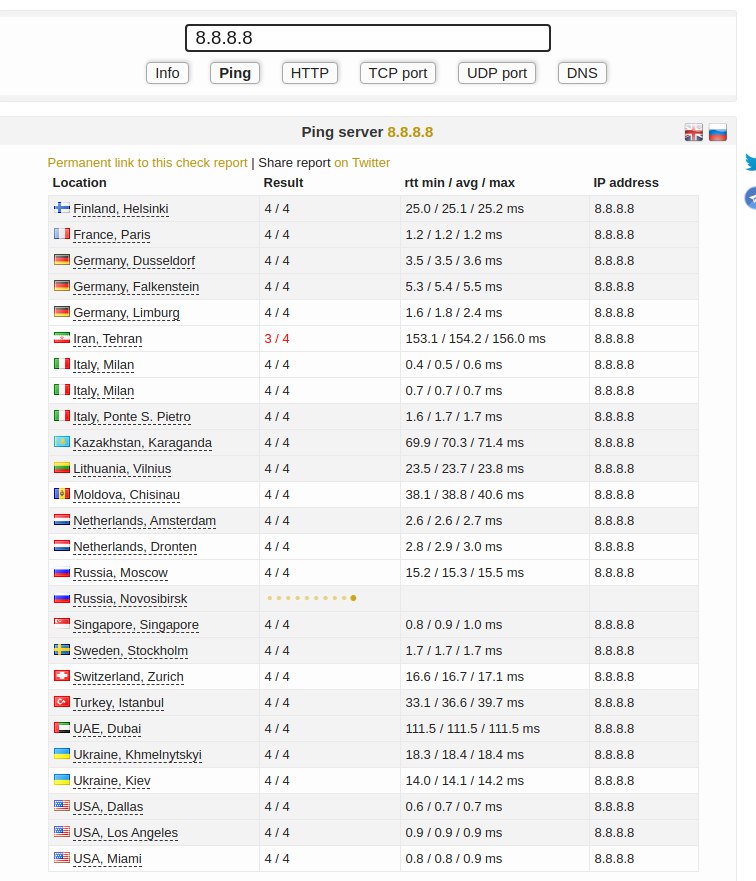
Task: Click the Location column header
Action: (79, 183)
